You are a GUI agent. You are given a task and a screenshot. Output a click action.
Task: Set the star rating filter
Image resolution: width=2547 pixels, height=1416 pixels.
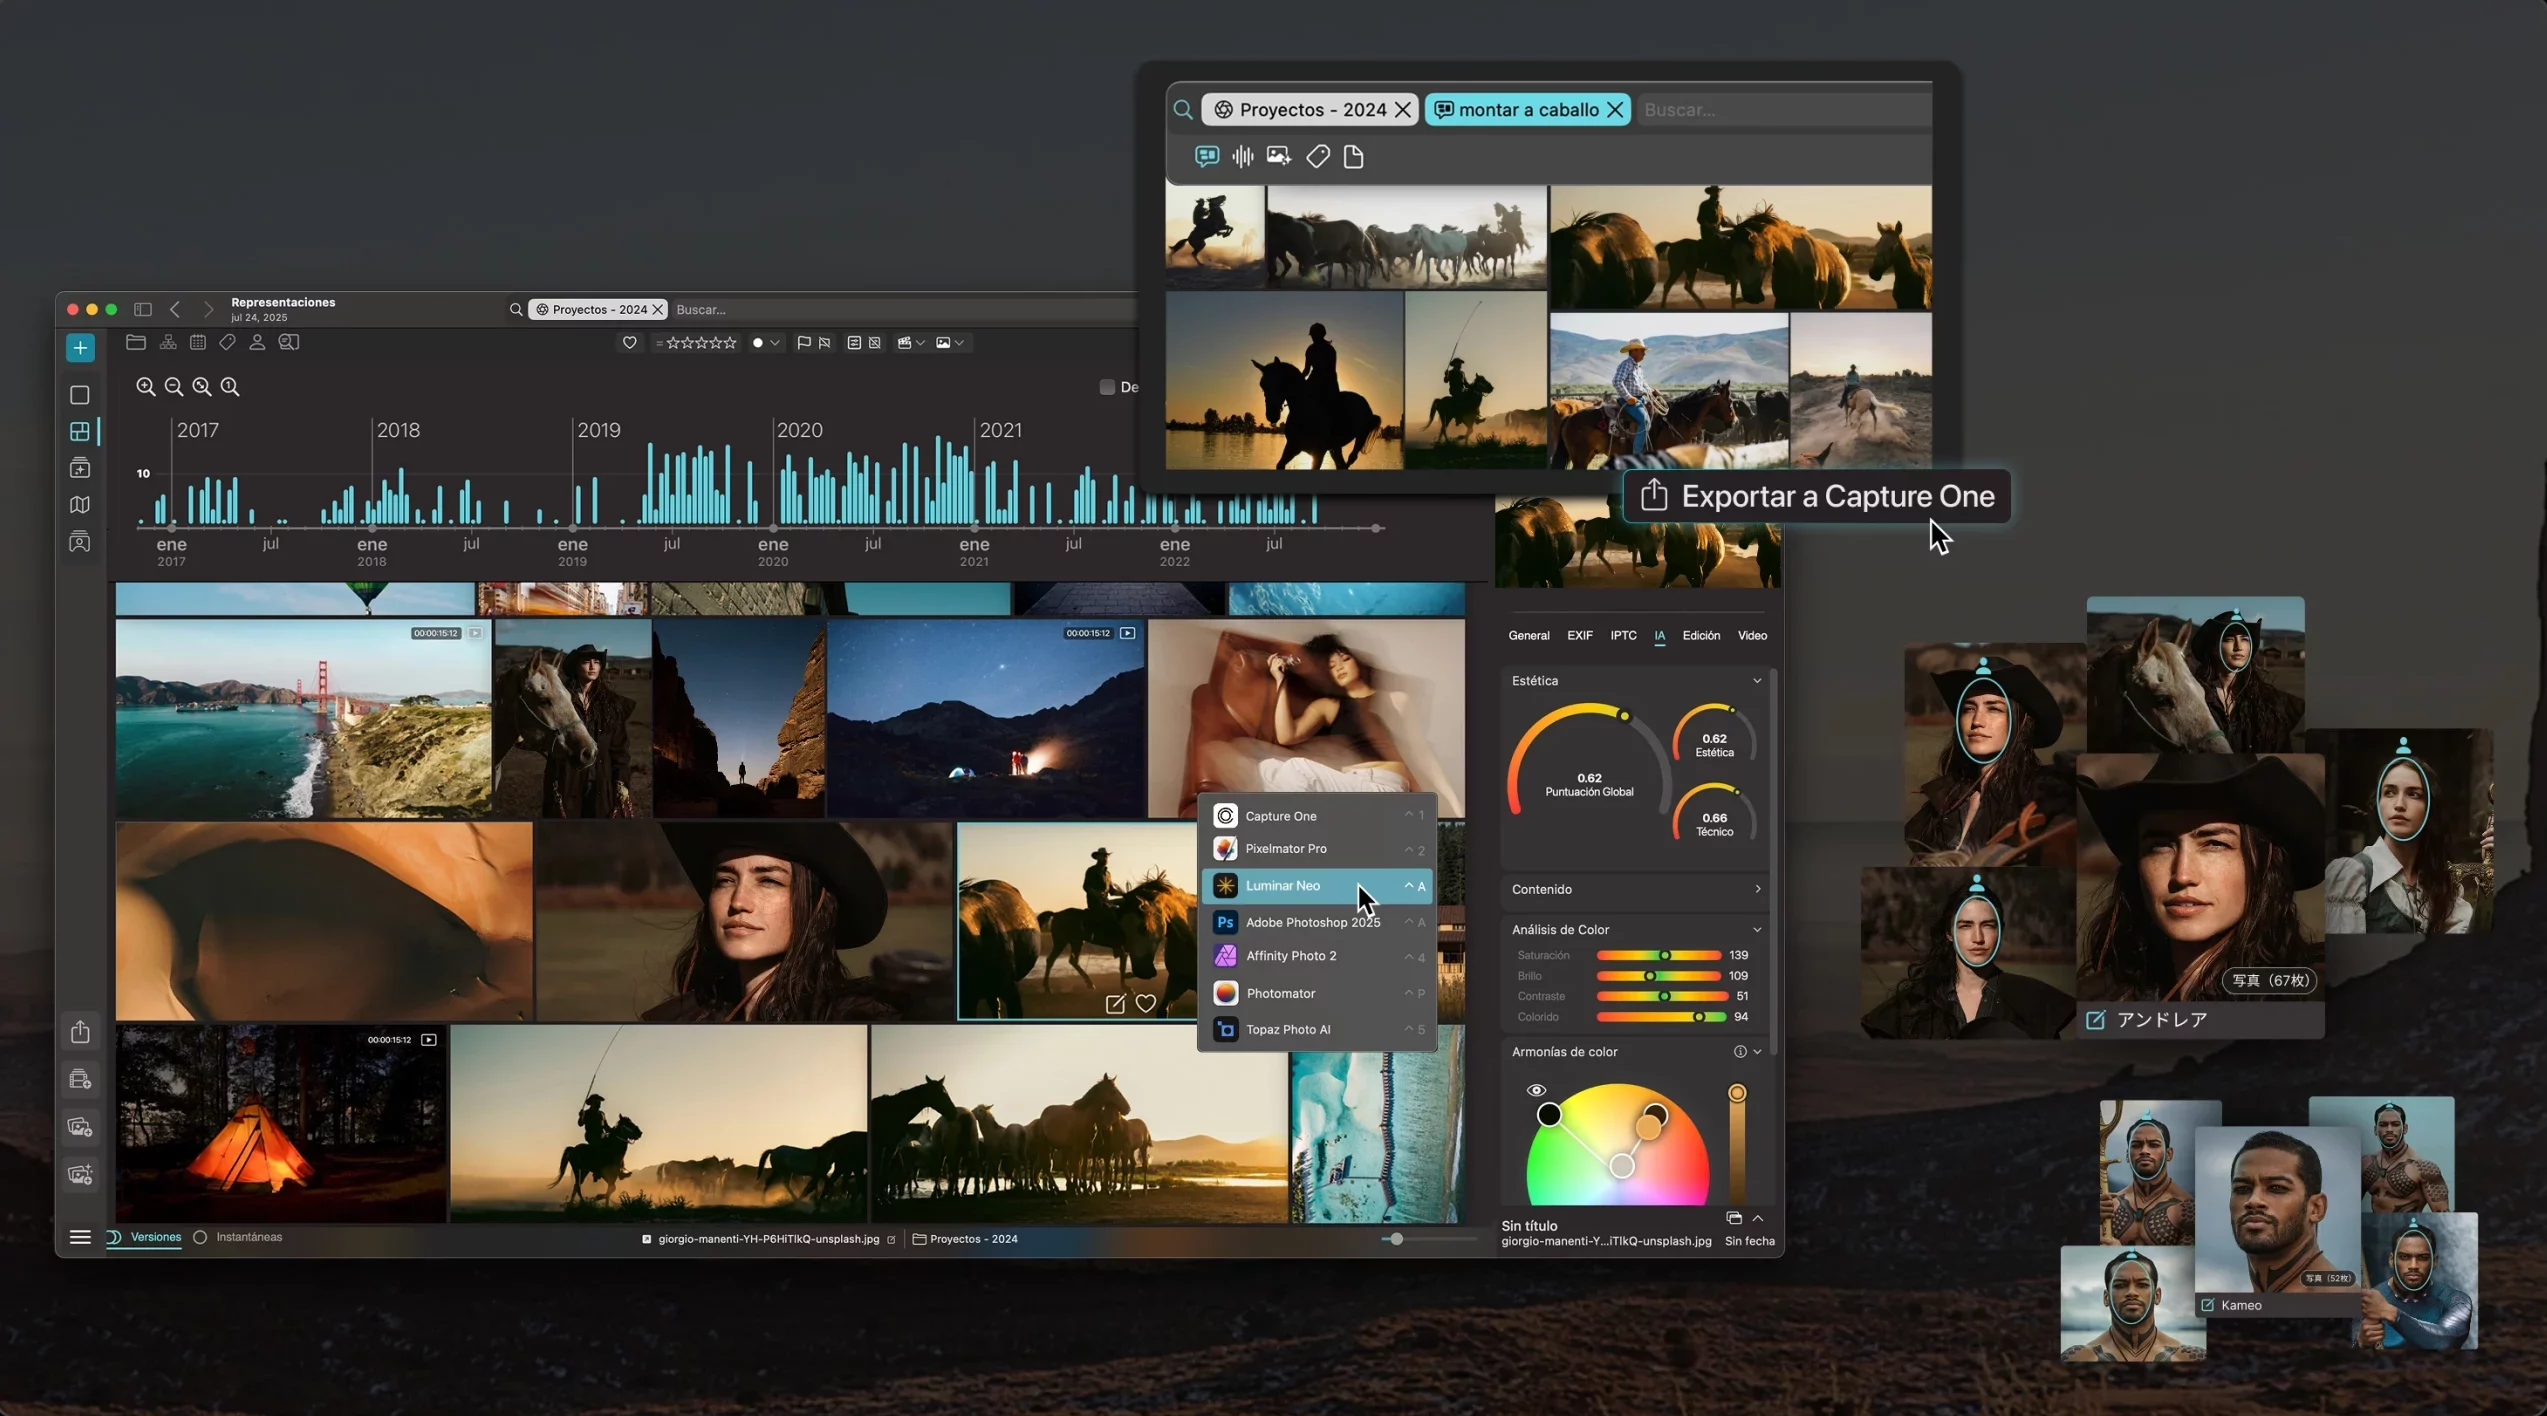[697, 343]
